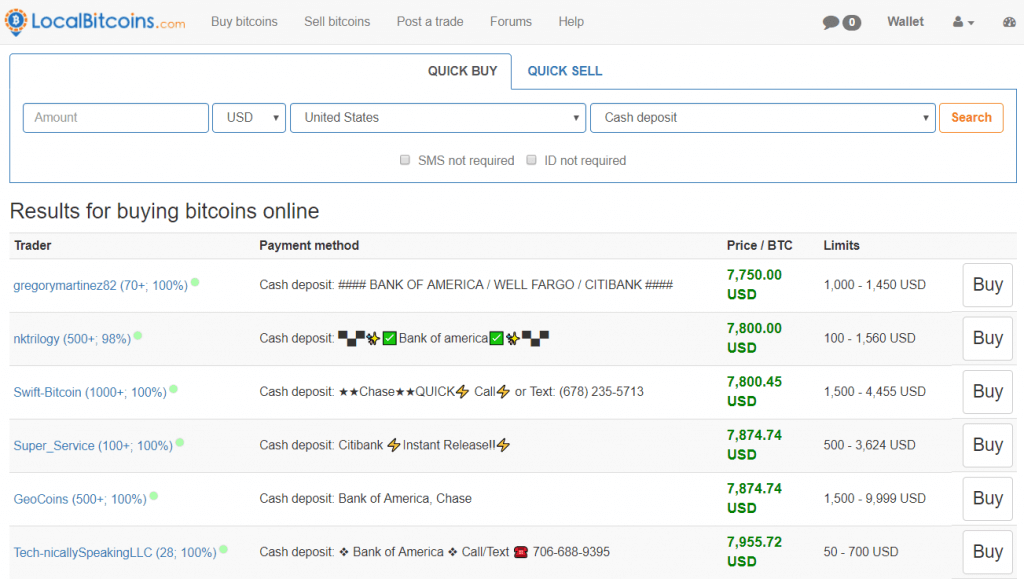
Task: Buy from Tech-nicallySpeakingLLC's offer
Action: click(x=987, y=552)
